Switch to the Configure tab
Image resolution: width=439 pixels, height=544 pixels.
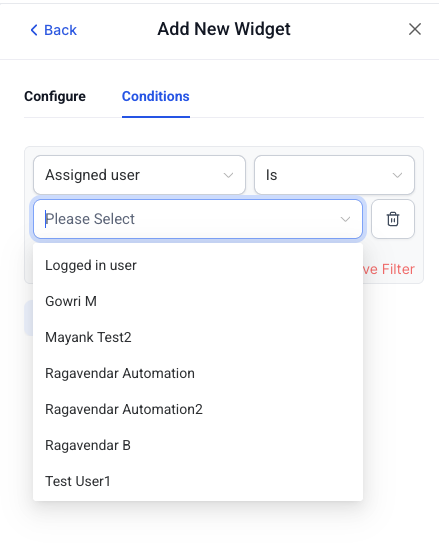click(x=55, y=96)
